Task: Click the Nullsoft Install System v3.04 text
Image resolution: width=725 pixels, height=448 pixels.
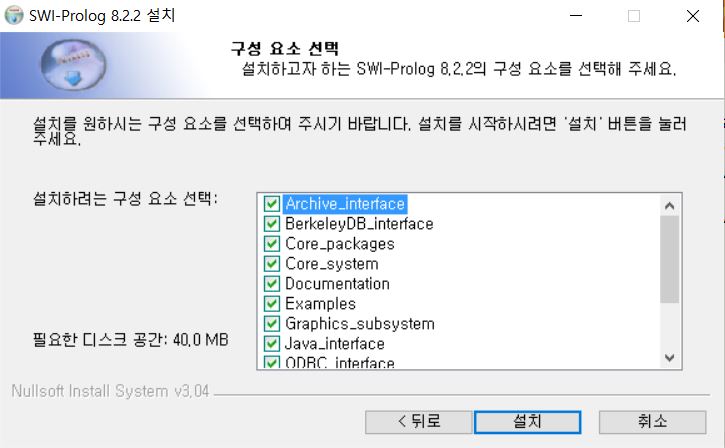Action: [x=111, y=391]
